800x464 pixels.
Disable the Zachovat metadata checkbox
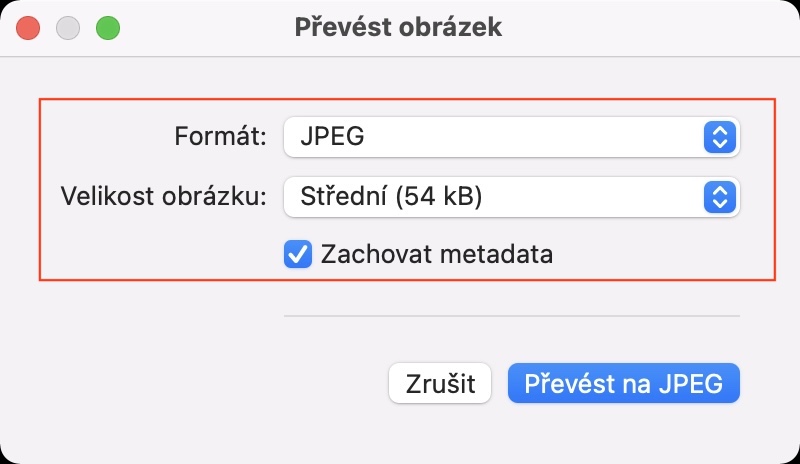coord(298,254)
